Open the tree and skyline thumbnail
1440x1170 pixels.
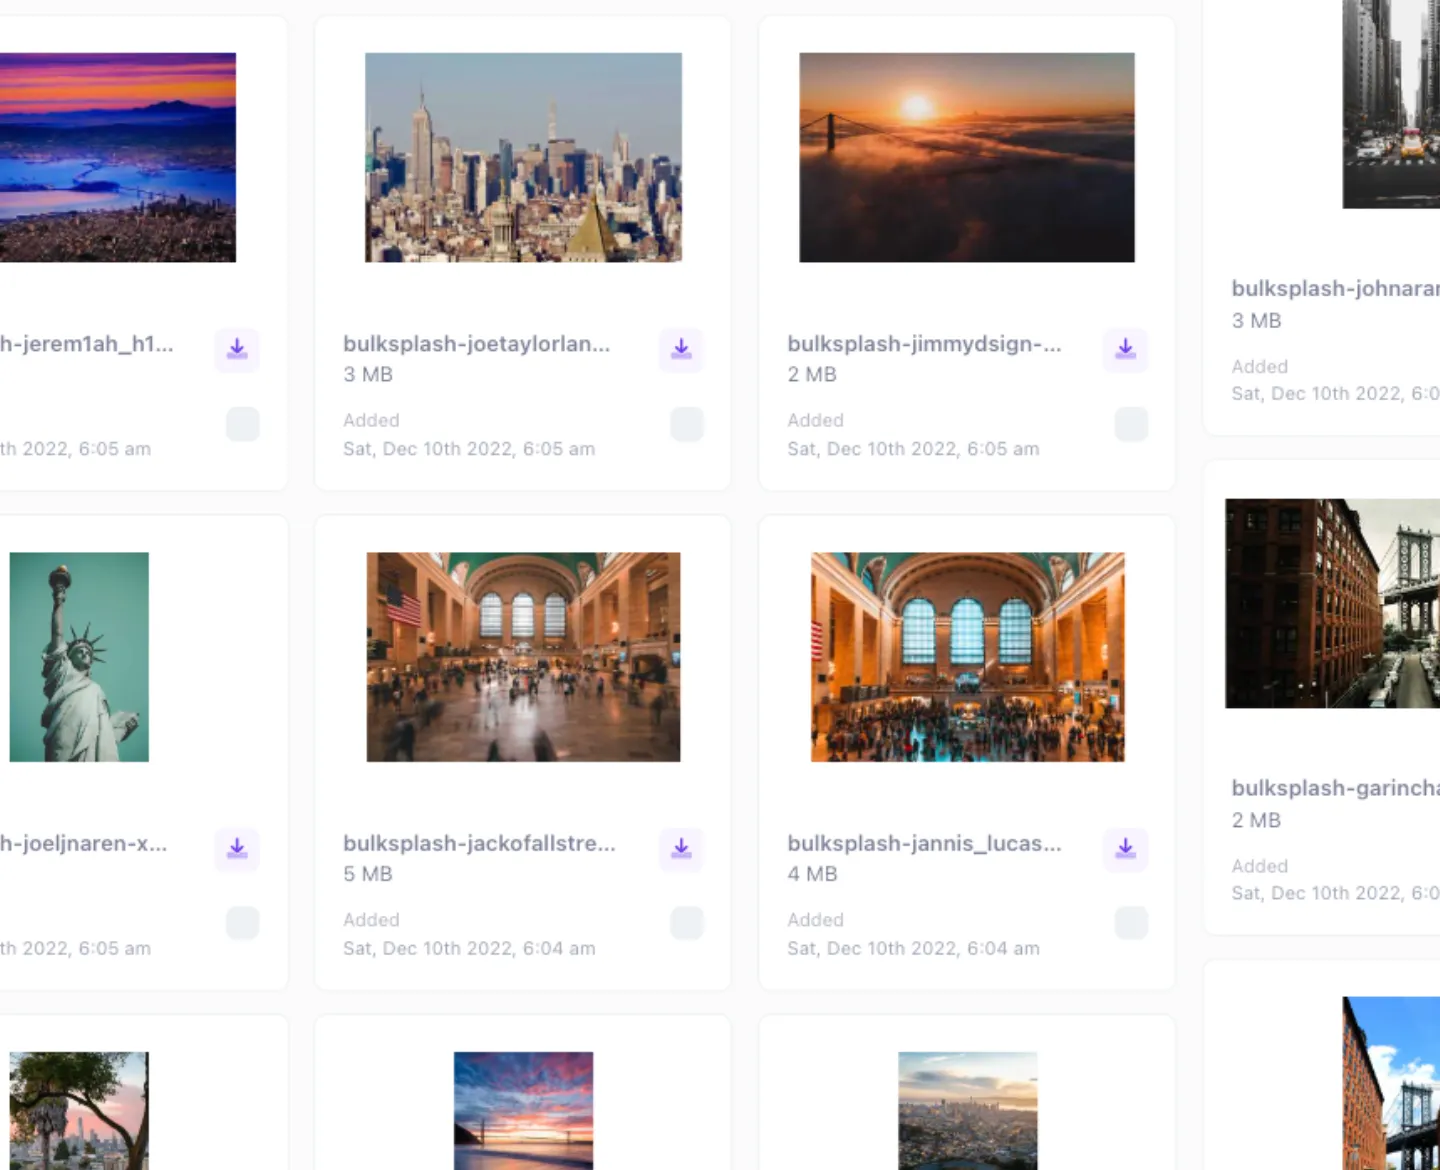click(x=79, y=1111)
